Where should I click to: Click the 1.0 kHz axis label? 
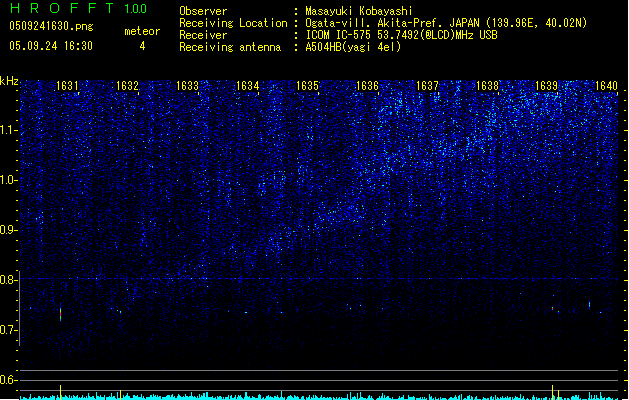point(9,180)
